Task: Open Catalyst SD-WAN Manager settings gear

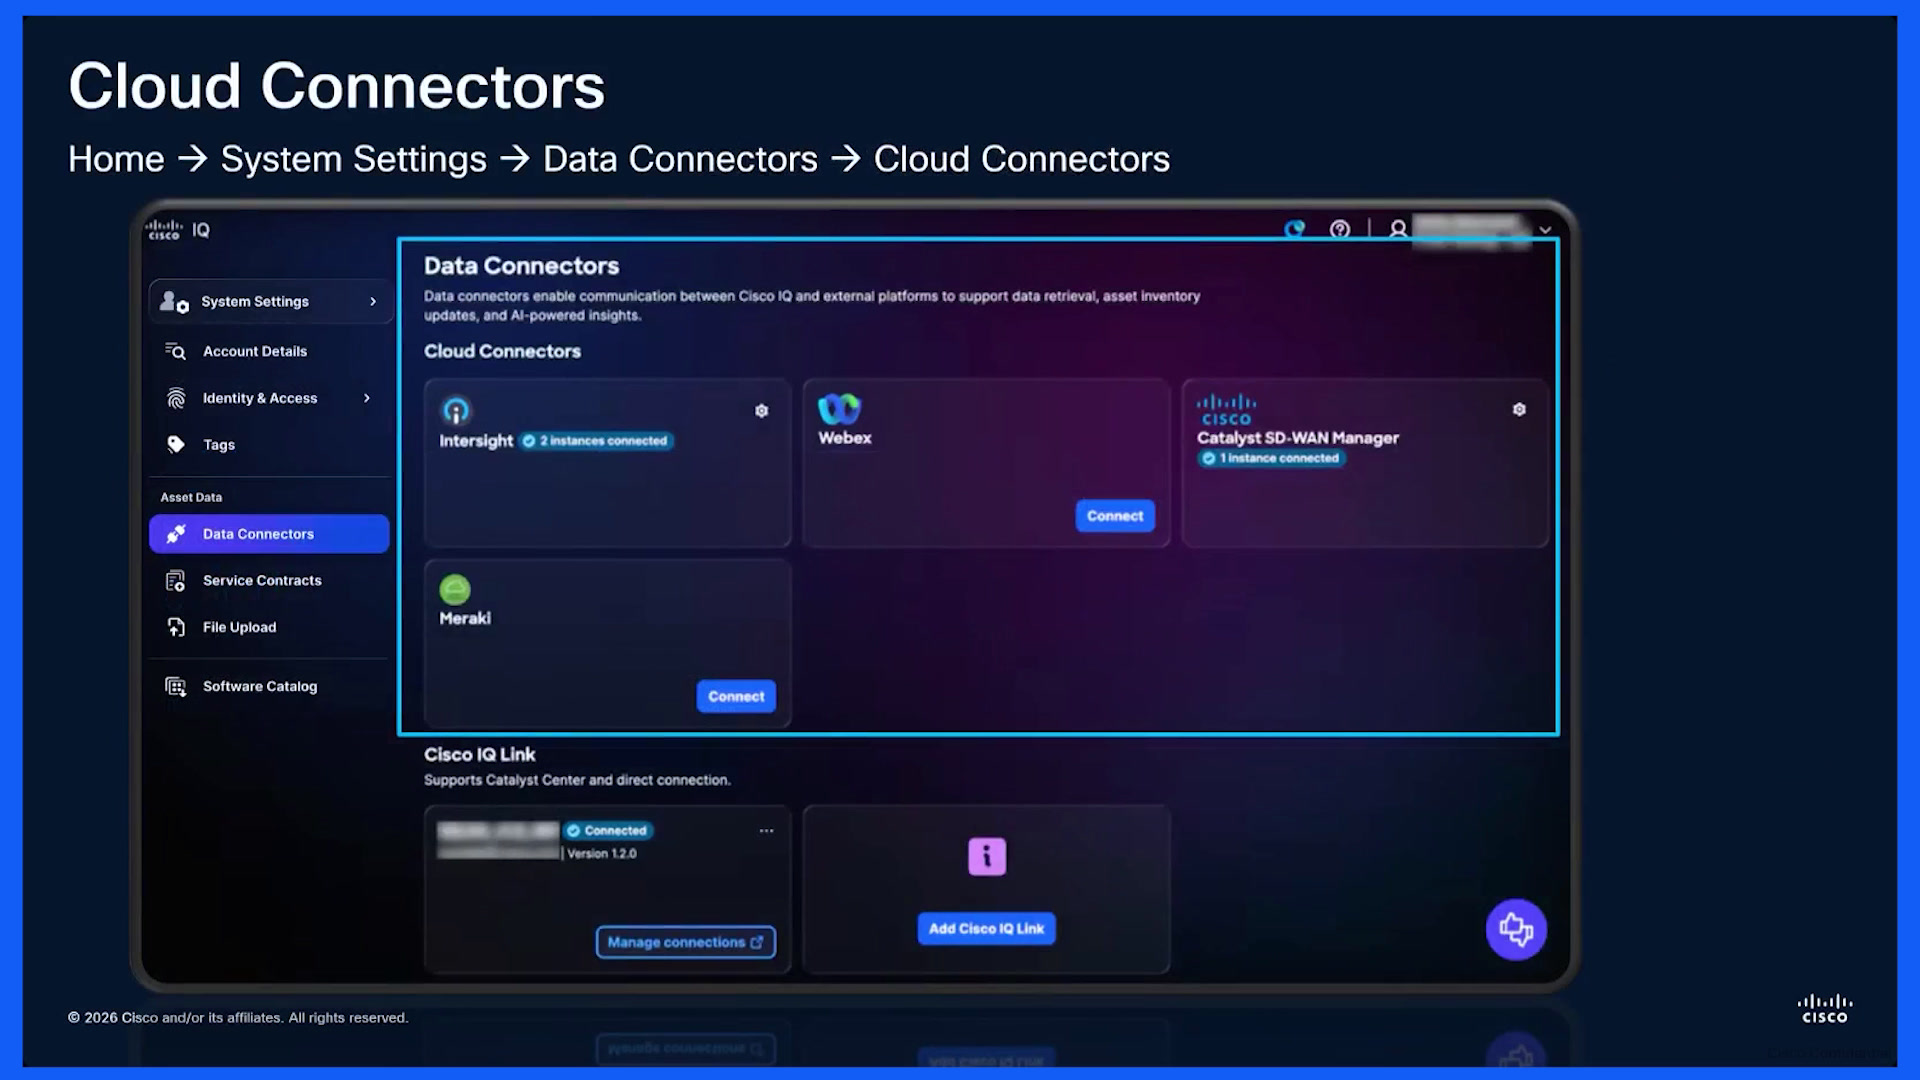Action: click(1519, 409)
